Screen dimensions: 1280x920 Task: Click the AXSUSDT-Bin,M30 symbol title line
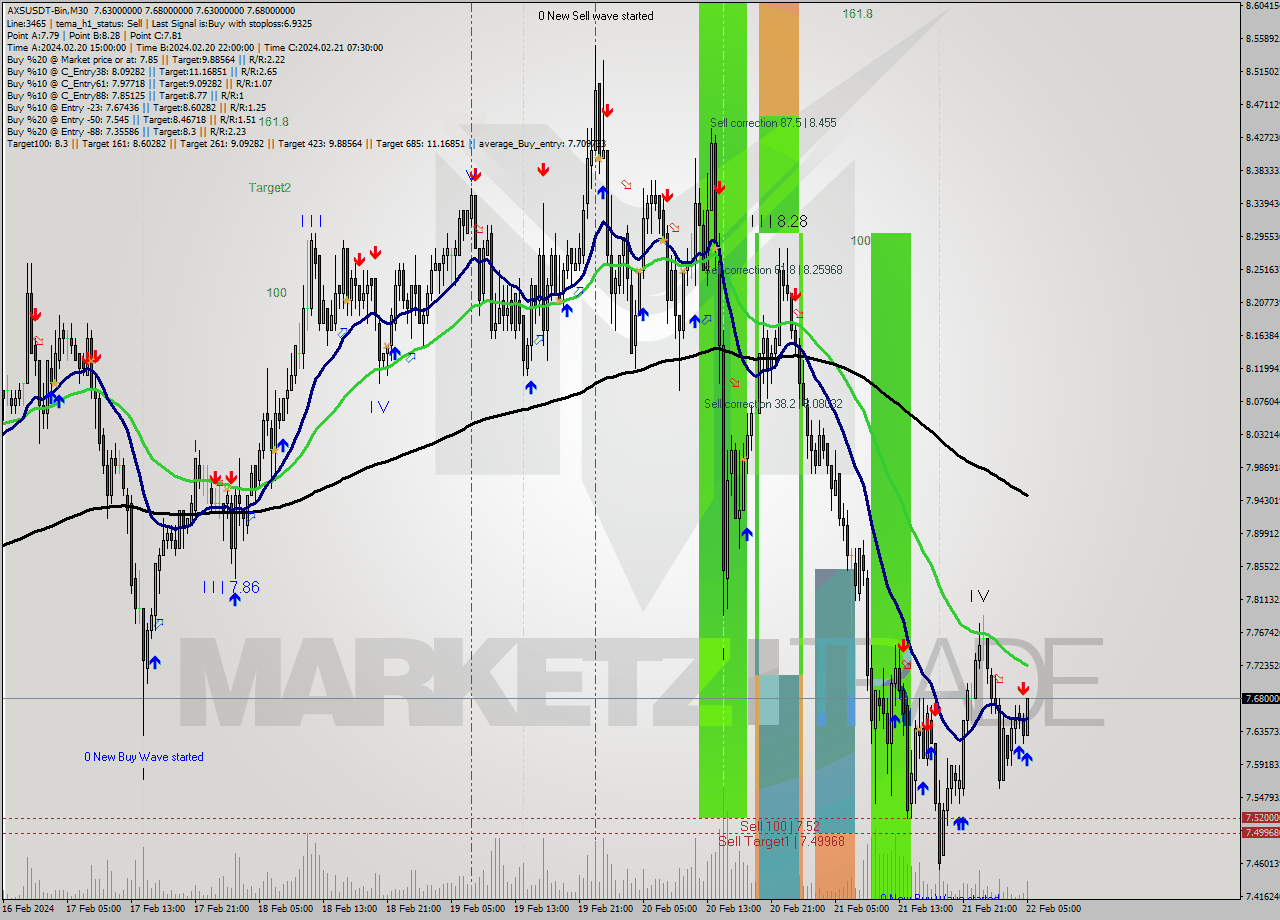[151, 10]
